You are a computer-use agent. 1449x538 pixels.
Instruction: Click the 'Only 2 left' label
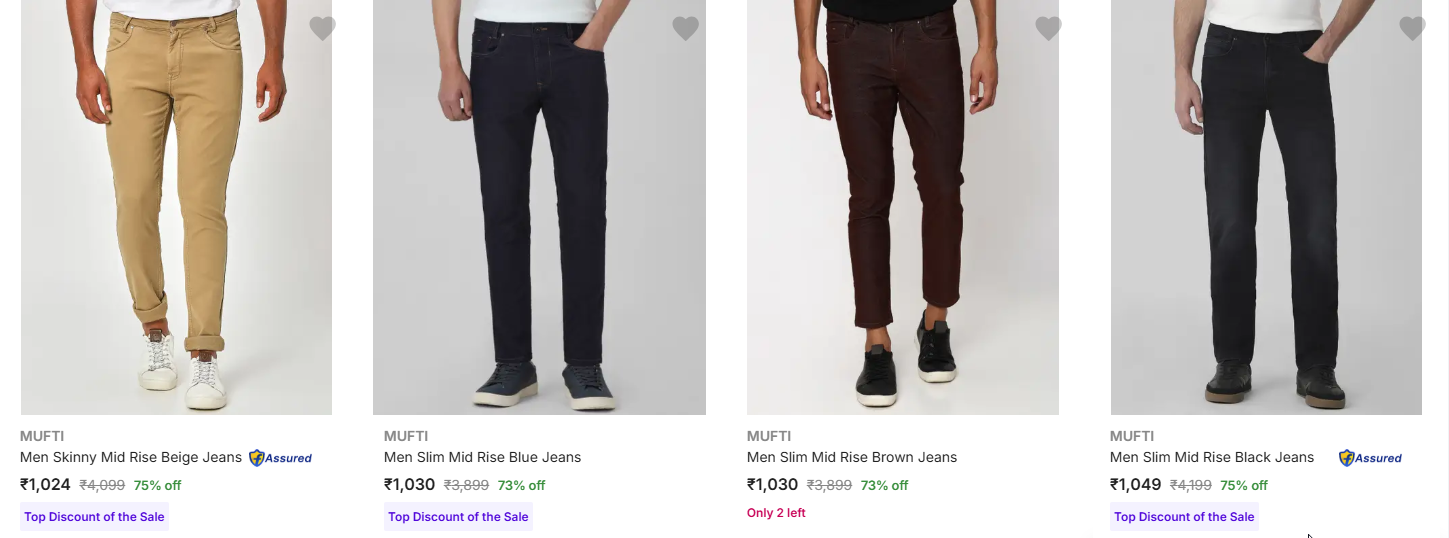(x=776, y=513)
